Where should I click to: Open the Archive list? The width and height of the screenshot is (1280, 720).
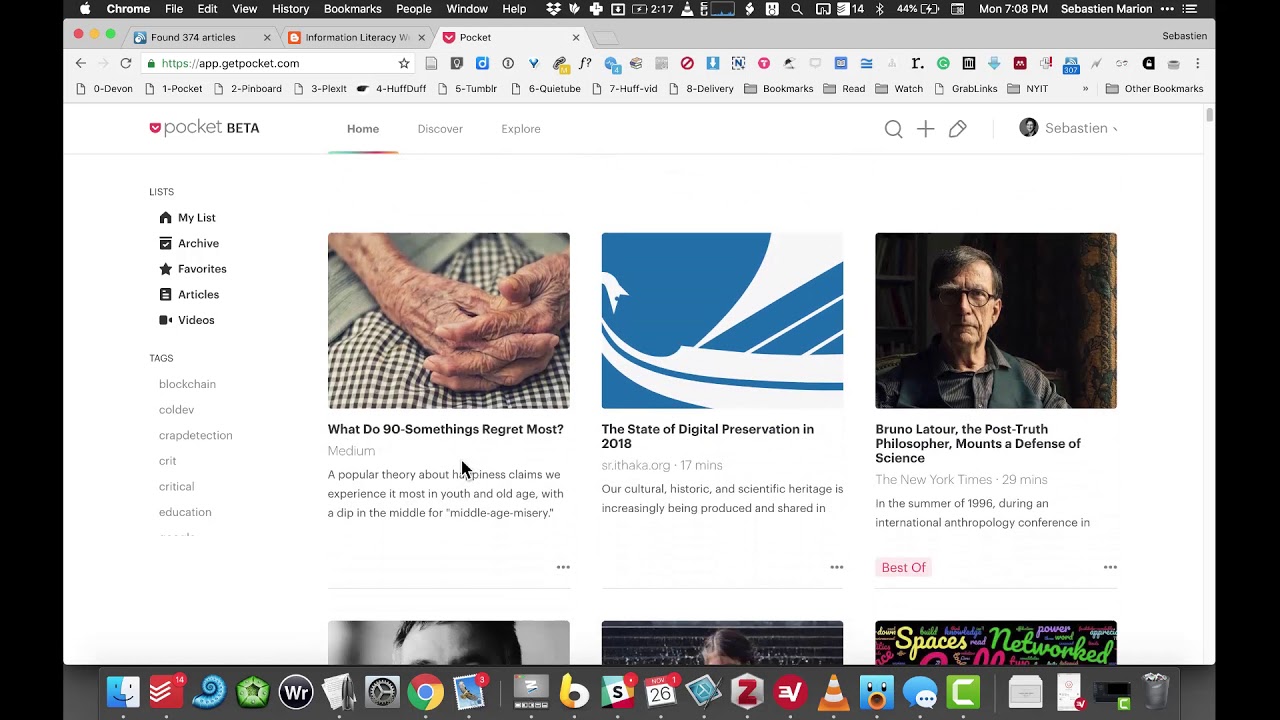point(188,243)
